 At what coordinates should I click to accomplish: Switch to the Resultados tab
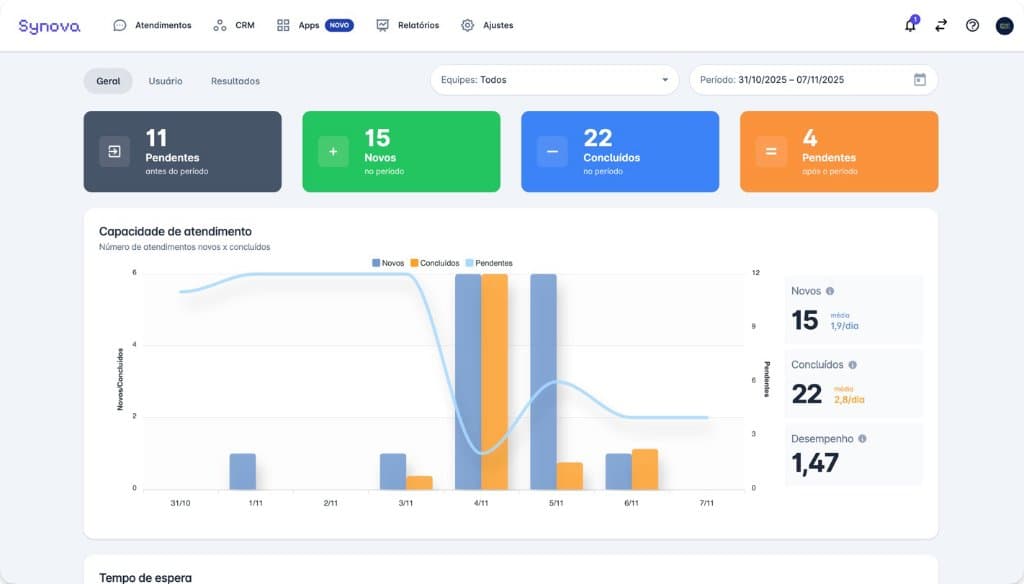235,81
